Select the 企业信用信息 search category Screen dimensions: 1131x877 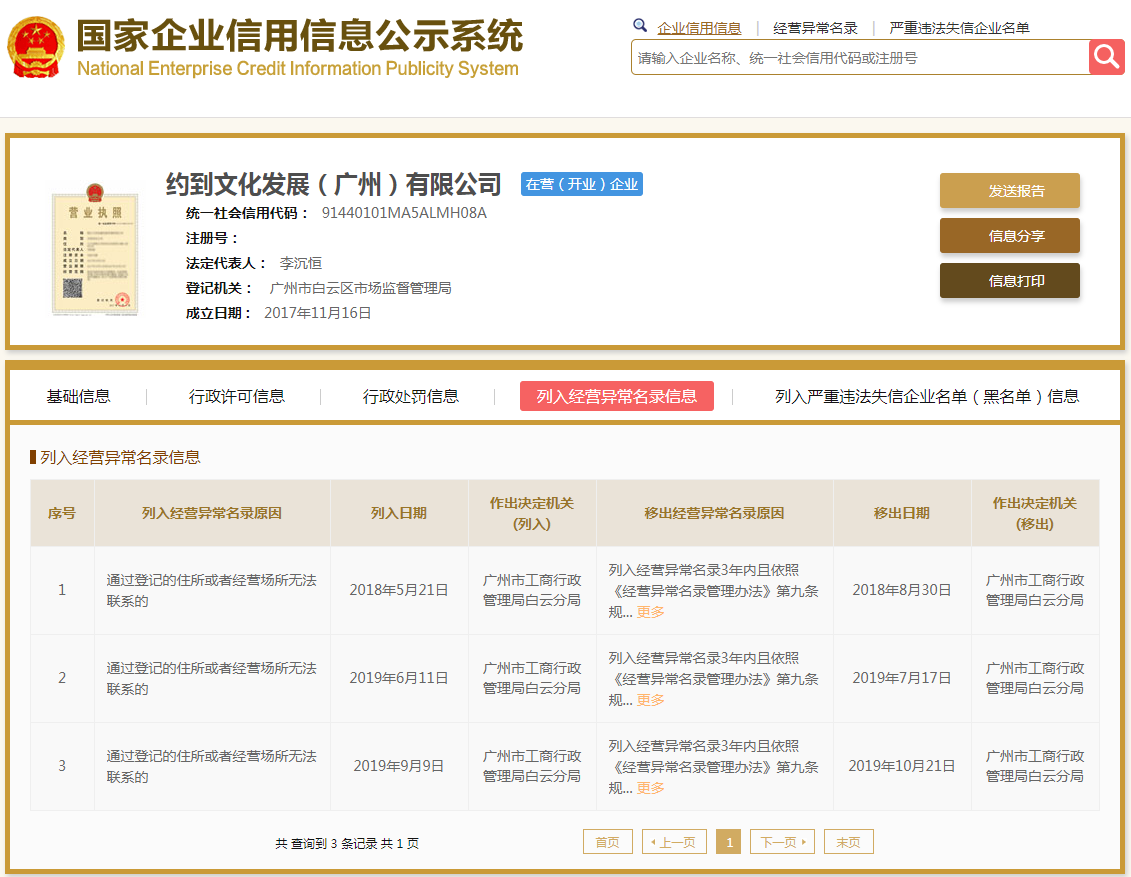pyautogui.click(x=699, y=28)
